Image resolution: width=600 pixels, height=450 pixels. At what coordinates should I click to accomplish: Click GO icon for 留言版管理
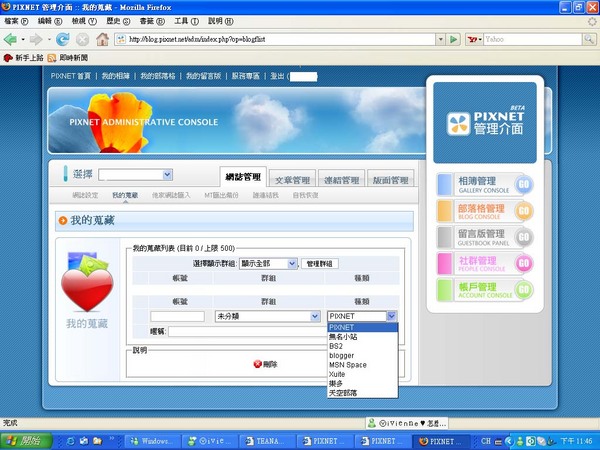tap(523, 238)
